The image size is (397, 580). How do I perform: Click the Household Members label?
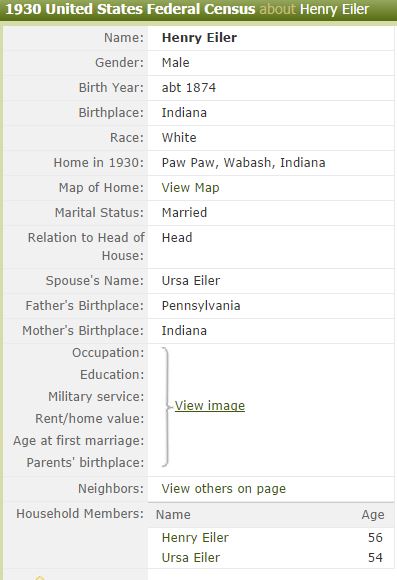pos(80,513)
